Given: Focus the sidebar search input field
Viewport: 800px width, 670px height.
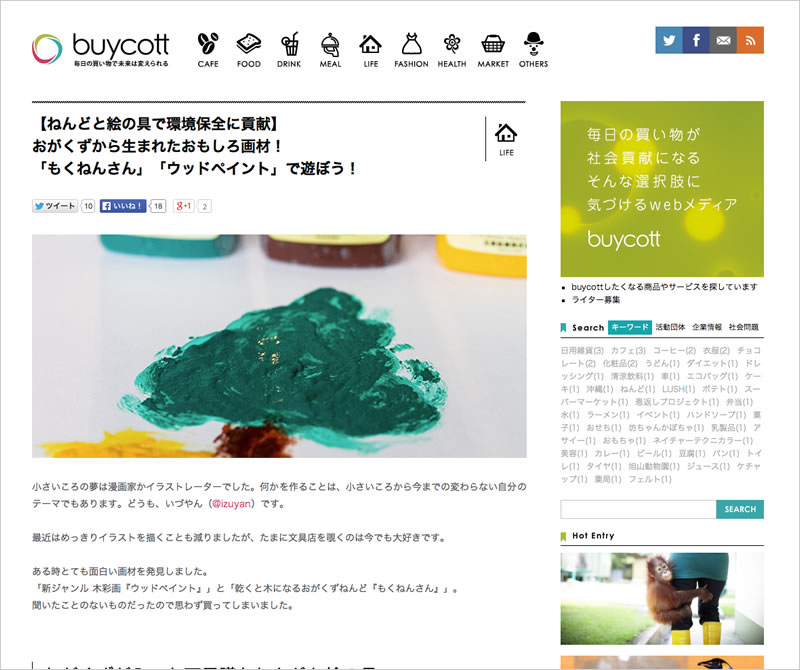Looking at the screenshot, I should 638,509.
